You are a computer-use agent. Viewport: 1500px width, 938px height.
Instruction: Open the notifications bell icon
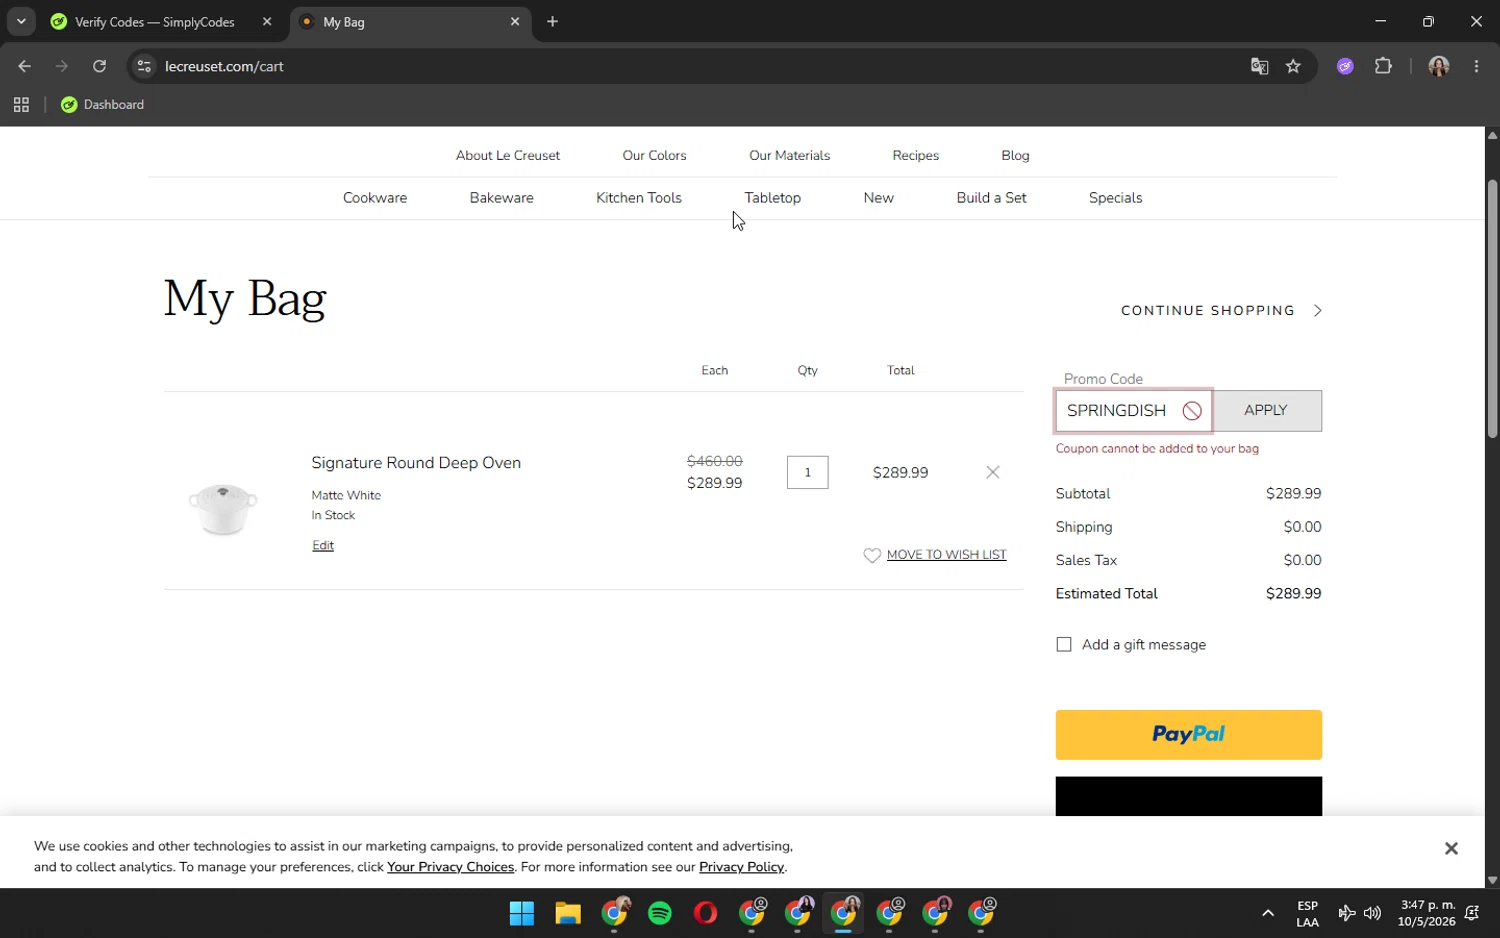point(1472,913)
